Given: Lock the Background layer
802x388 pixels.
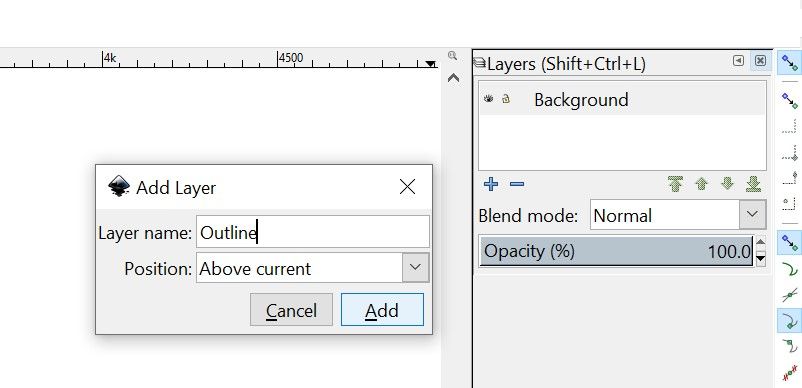Looking at the screenshot, I should pos(505,99).
